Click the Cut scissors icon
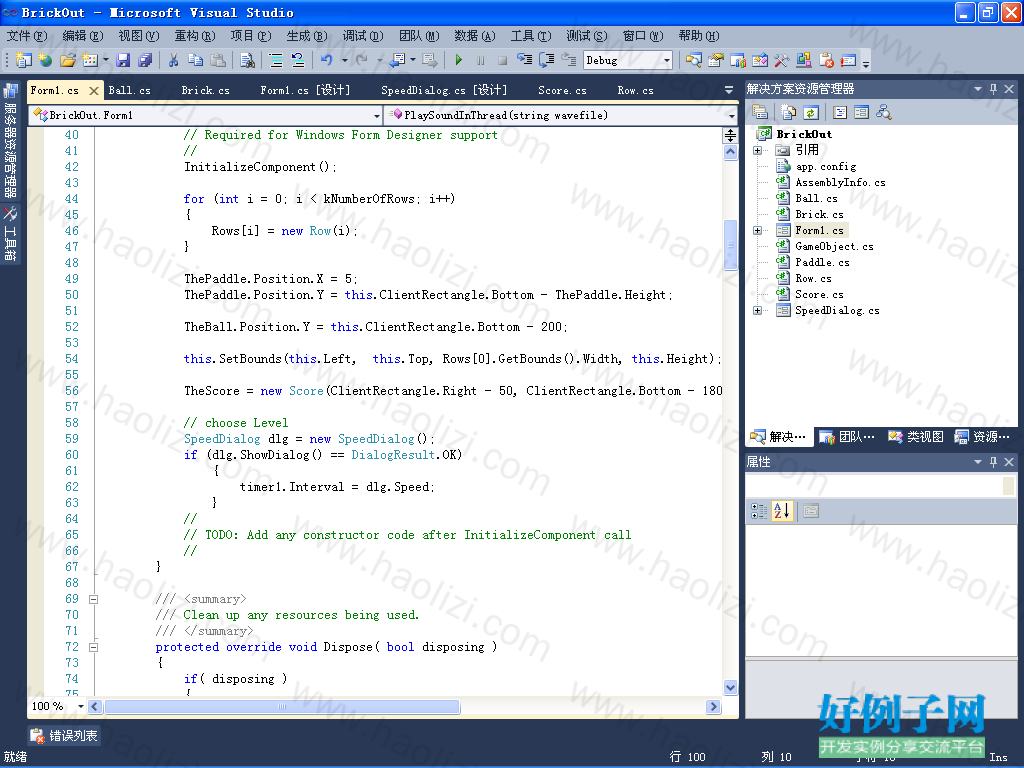The width and height of the screenshot is (1024, 768). coord(174,60)
